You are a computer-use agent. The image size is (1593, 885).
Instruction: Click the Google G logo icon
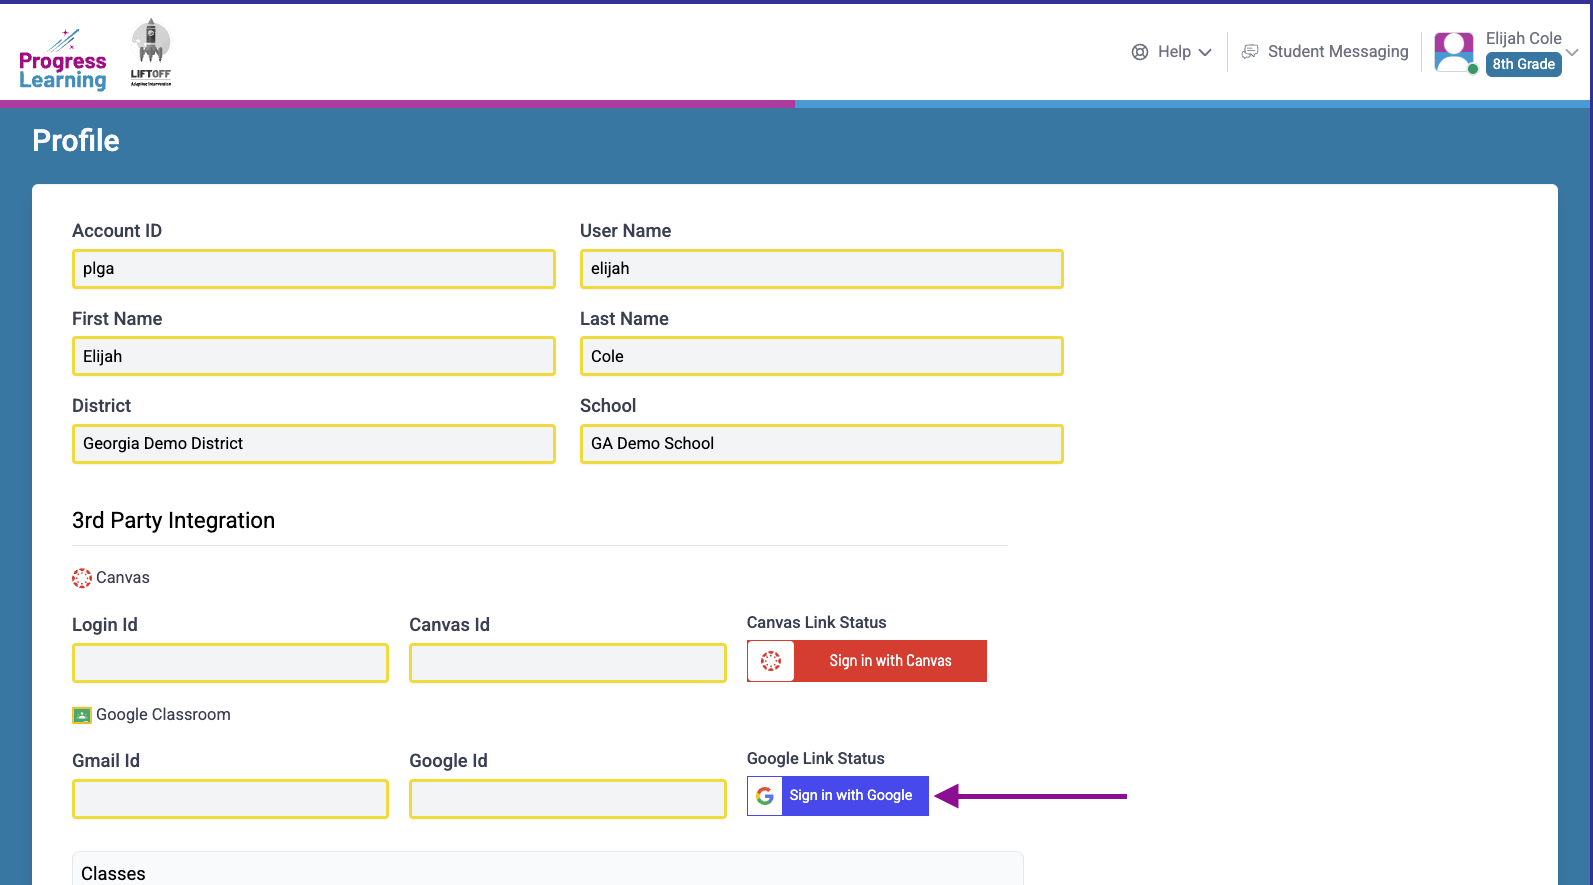tap(765, 796)
